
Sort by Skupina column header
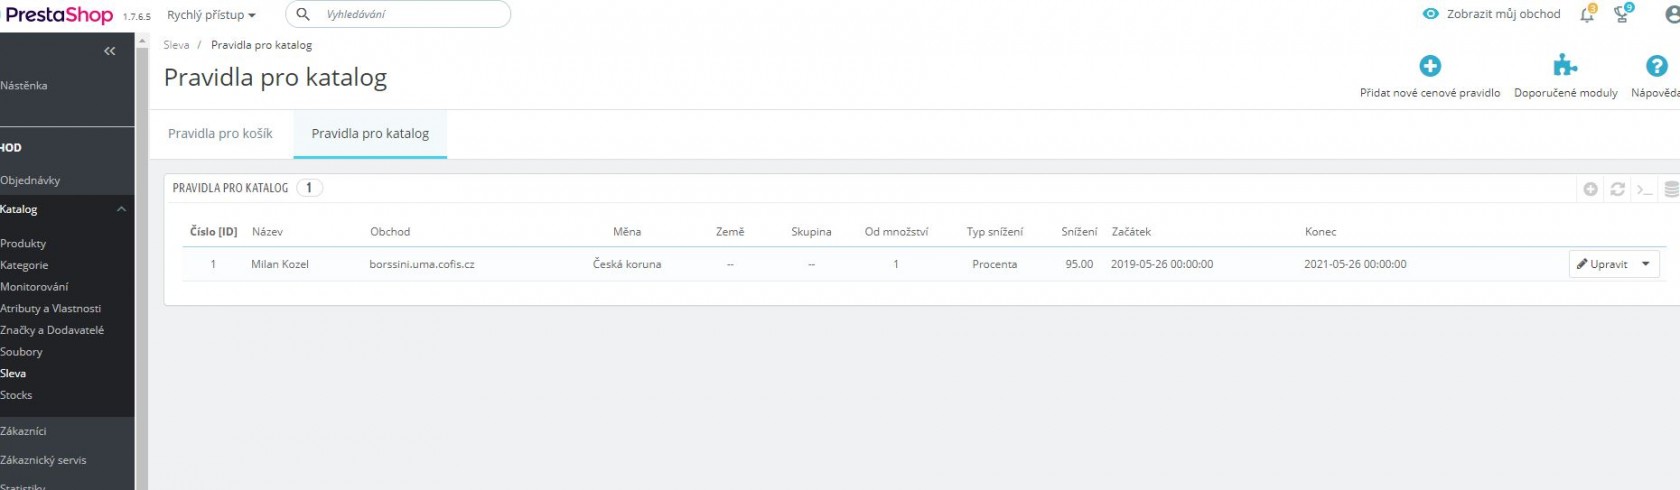[811, 232]
